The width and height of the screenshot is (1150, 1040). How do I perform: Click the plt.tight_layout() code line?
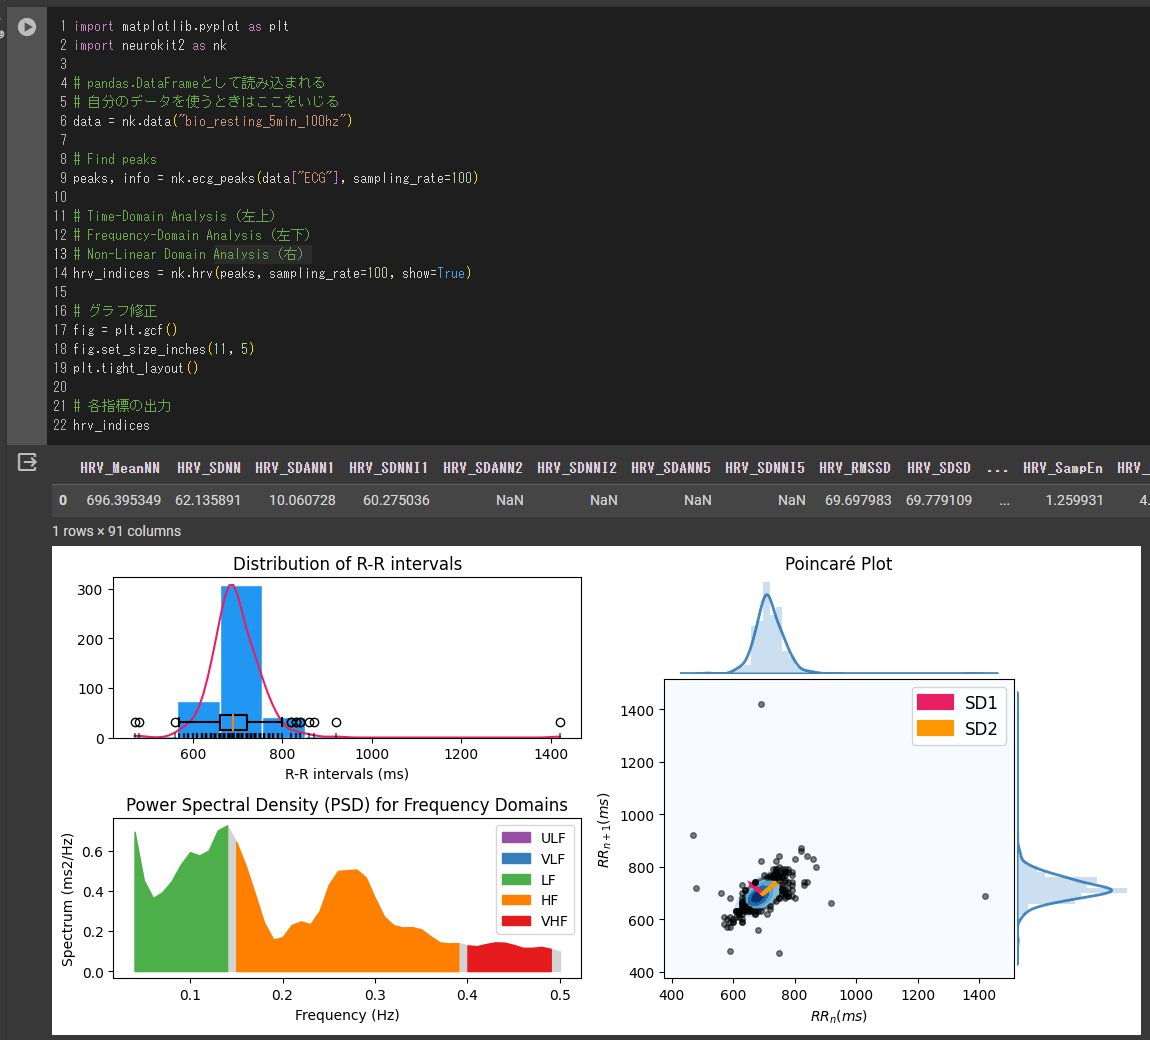(x=135, y=368)
